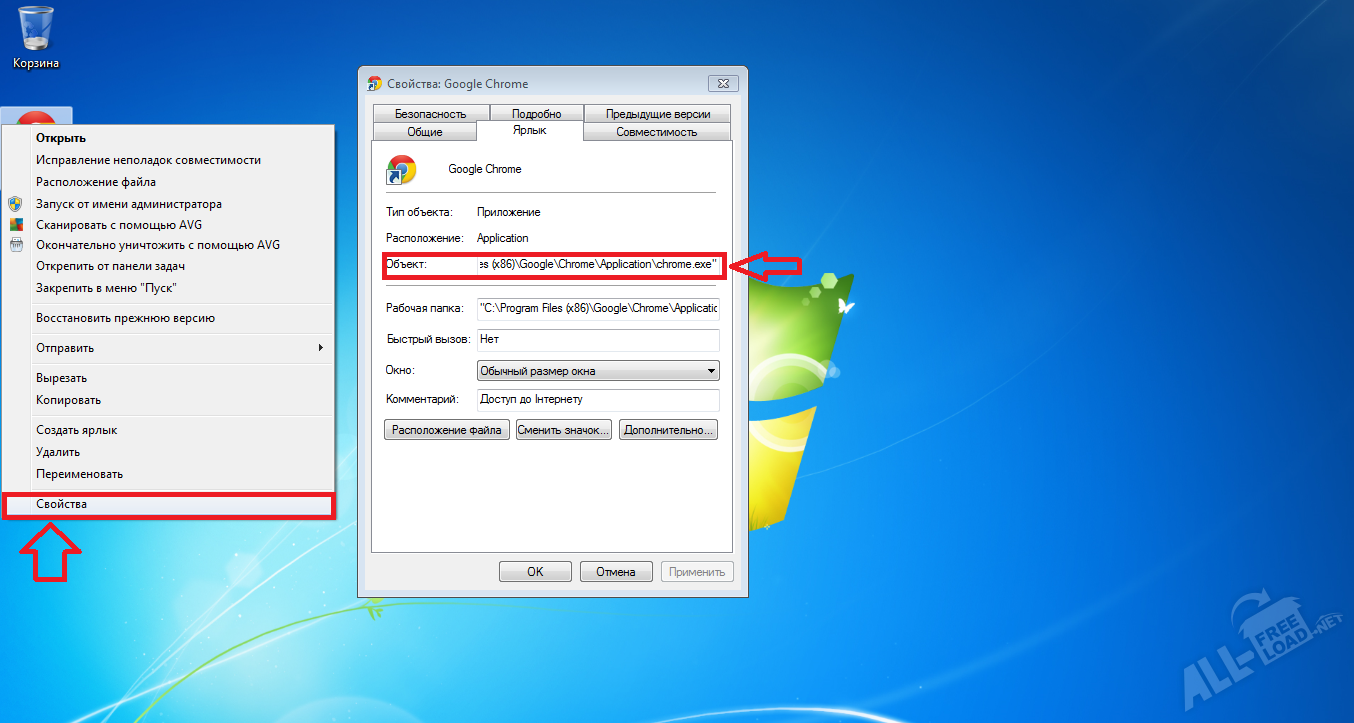Image resolution: width=1354 pixels, height=723 pixels.
Task: Click the Google Chrome shortcut icon in dialog
Action: (x=401, y=170)
